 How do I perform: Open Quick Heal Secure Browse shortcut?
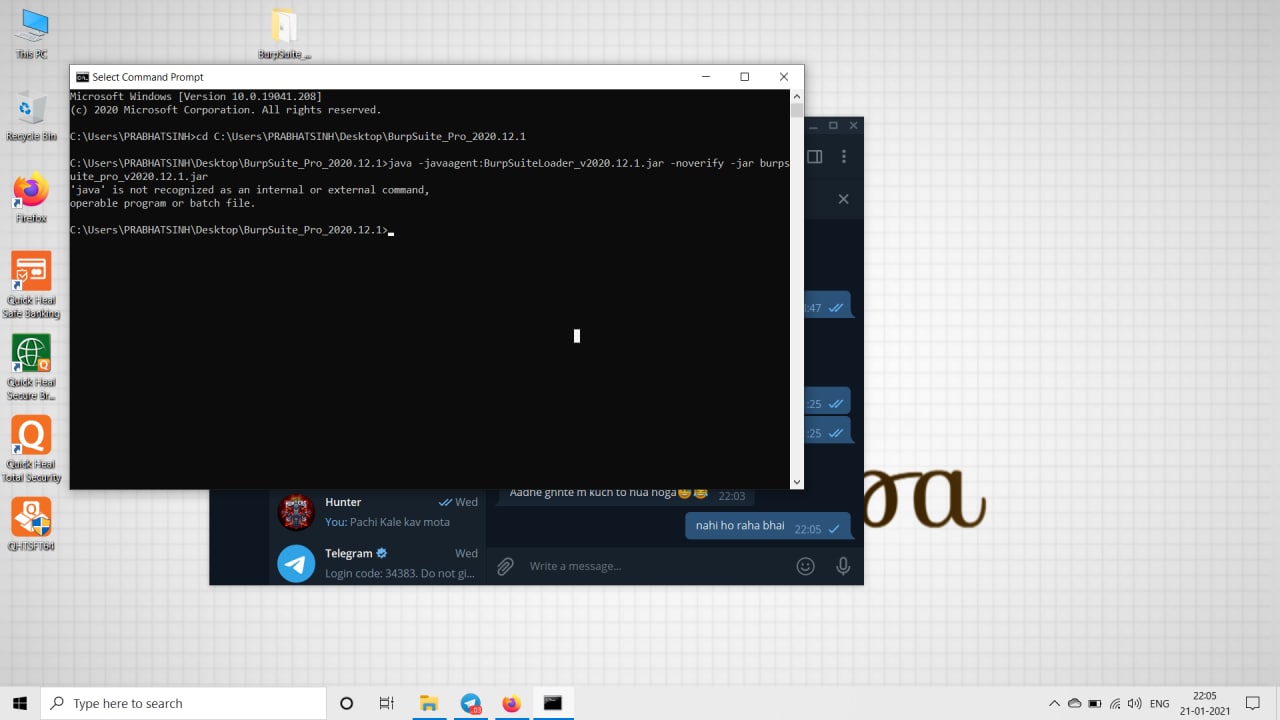[32, 367]
